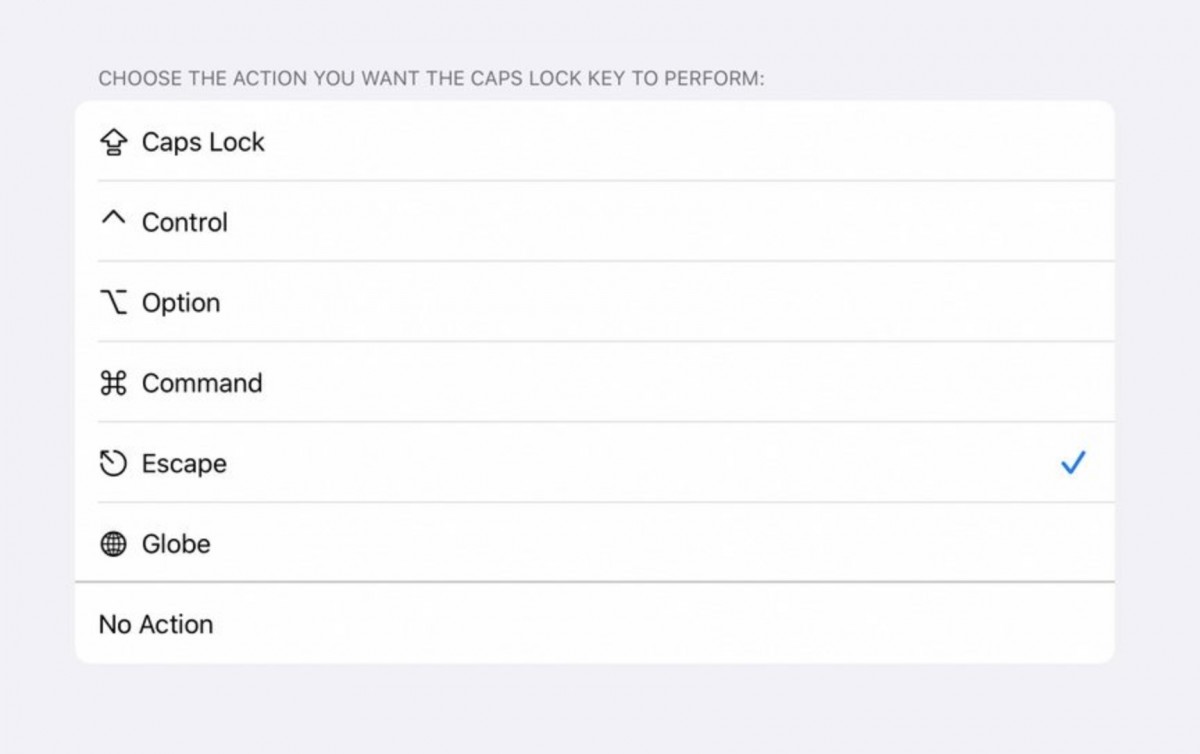
Task: Click the Caps Lock arrow icon
Action: pos(114,143)
